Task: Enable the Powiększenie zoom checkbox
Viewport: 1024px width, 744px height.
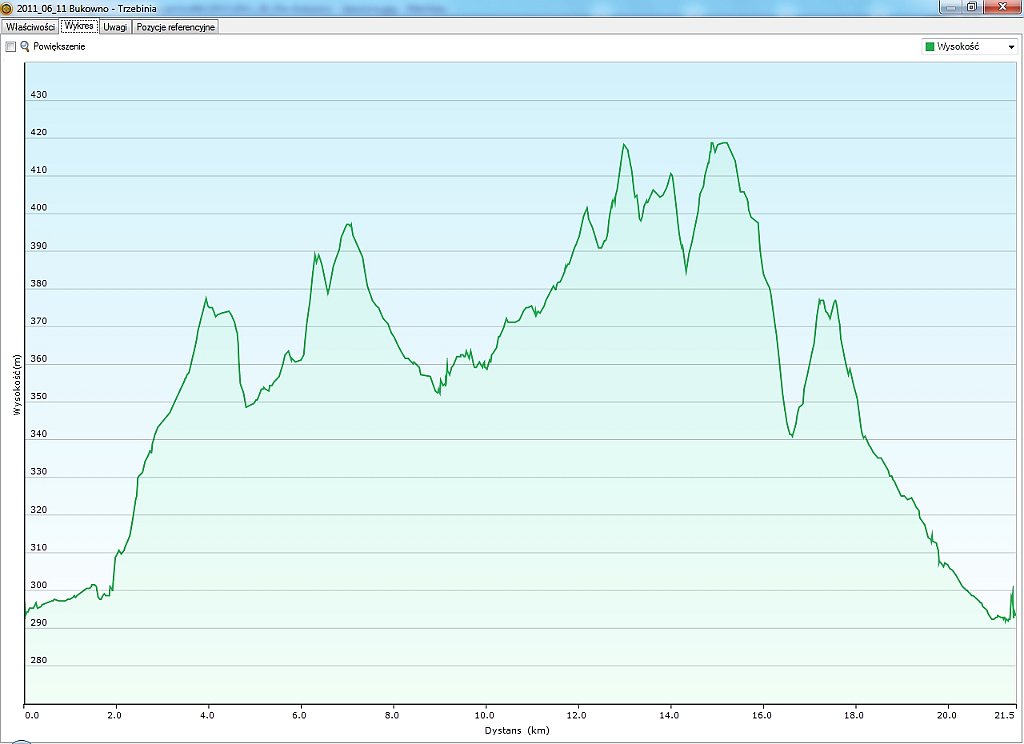Action: 10,47
